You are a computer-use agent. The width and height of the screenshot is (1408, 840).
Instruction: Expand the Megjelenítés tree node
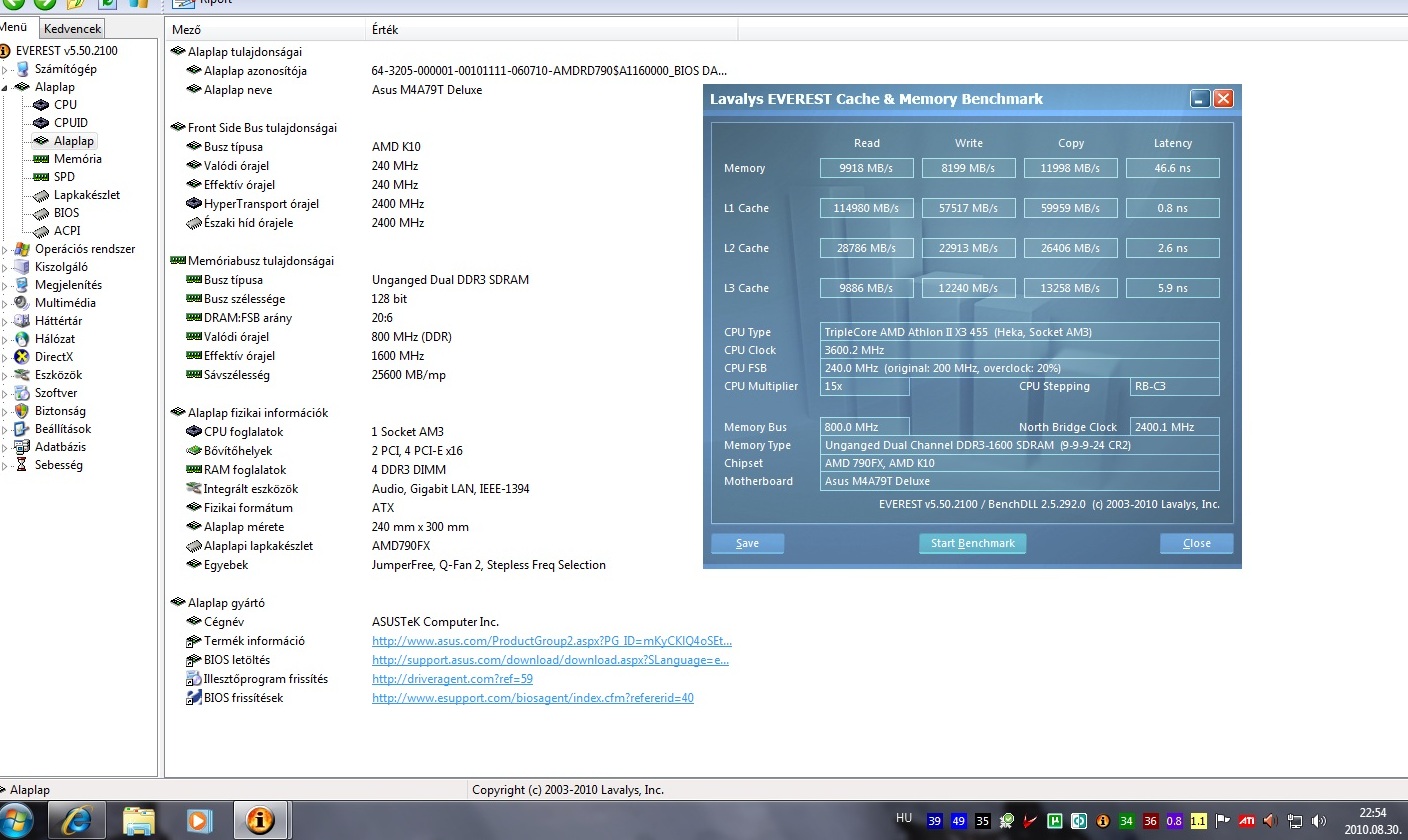click(6, 286)
